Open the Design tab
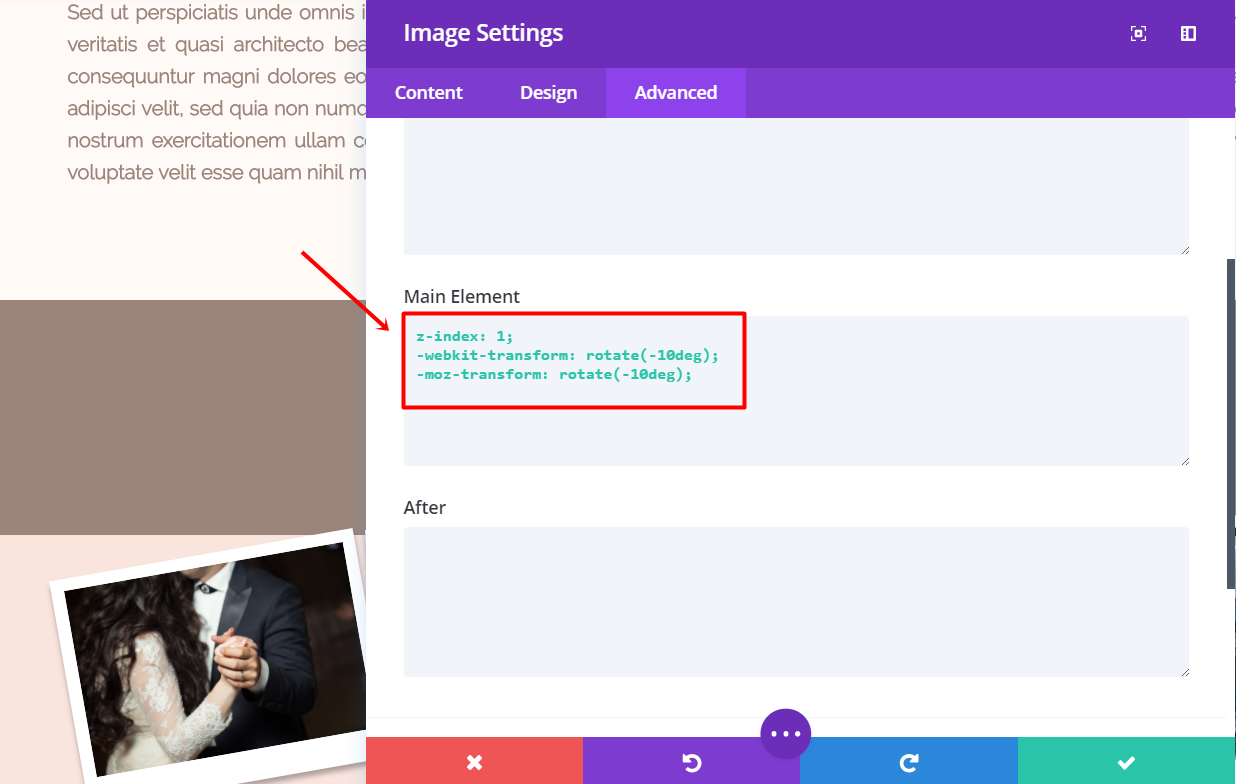The height and width of the screenshot is (784, 1236). pos(548,93)
